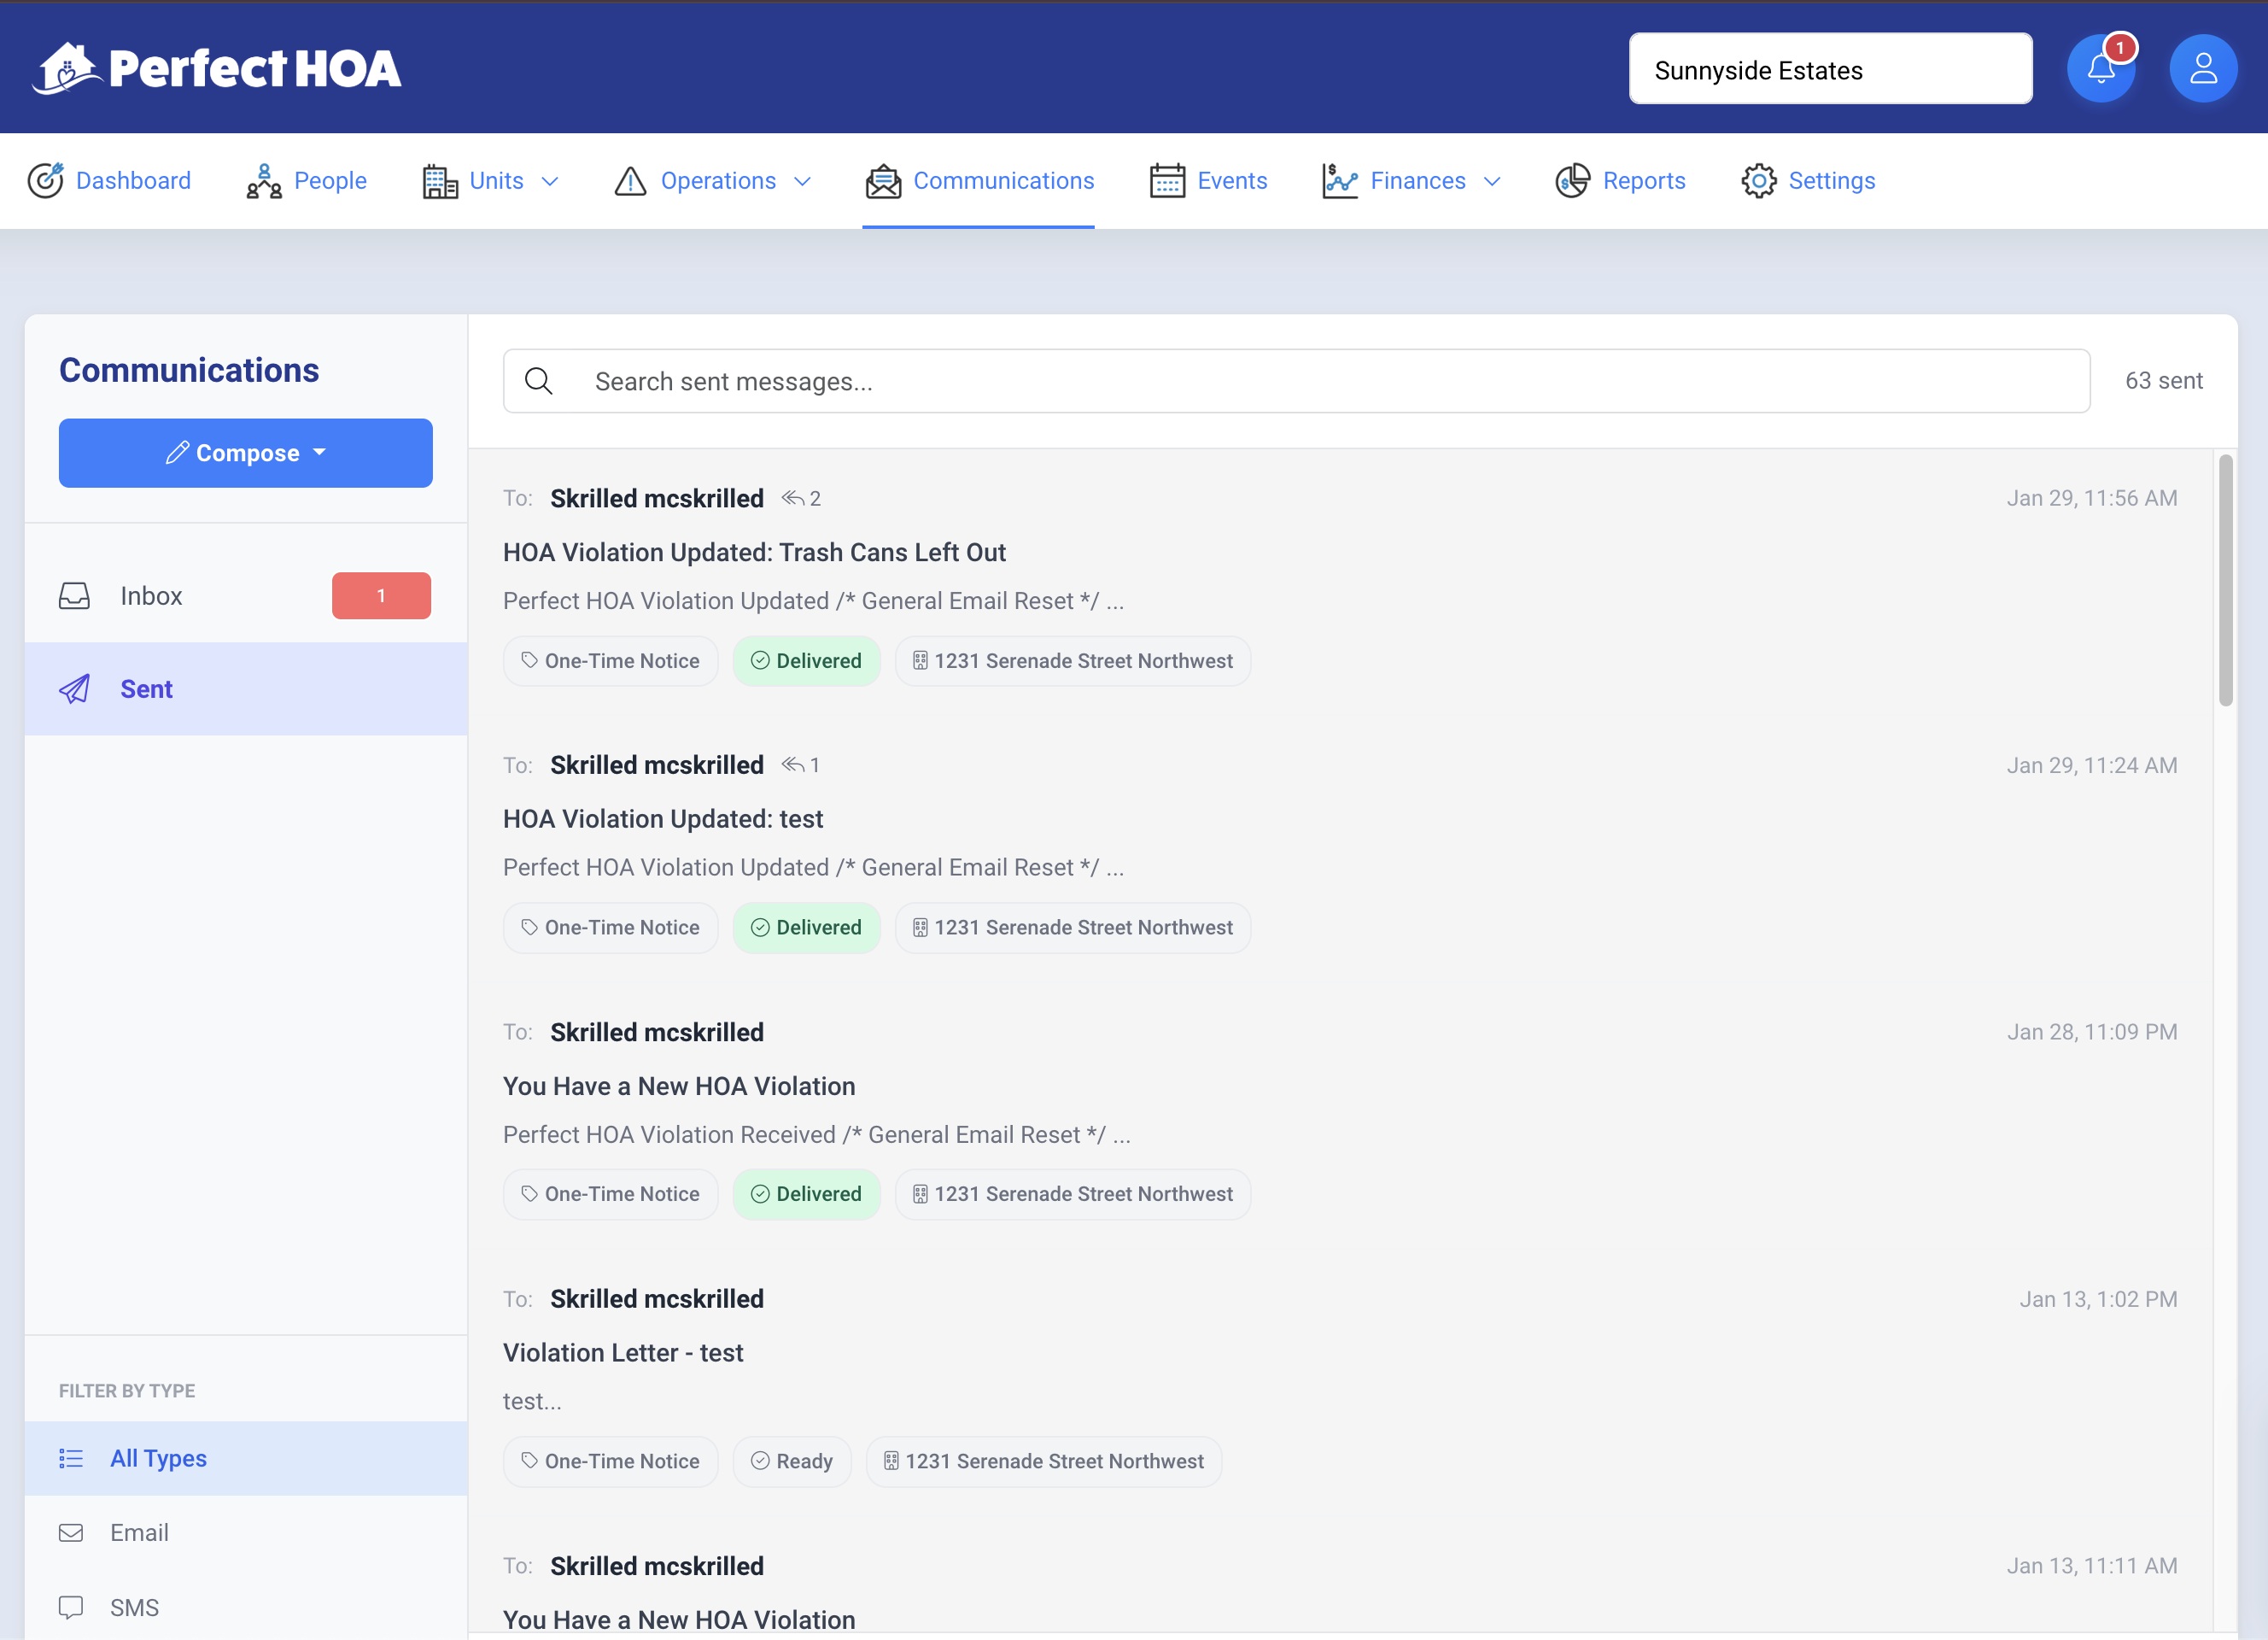Click the Perfect HOA logo
The width and height of the screenshot is (2268, 1640).
(x=217, y=69)
